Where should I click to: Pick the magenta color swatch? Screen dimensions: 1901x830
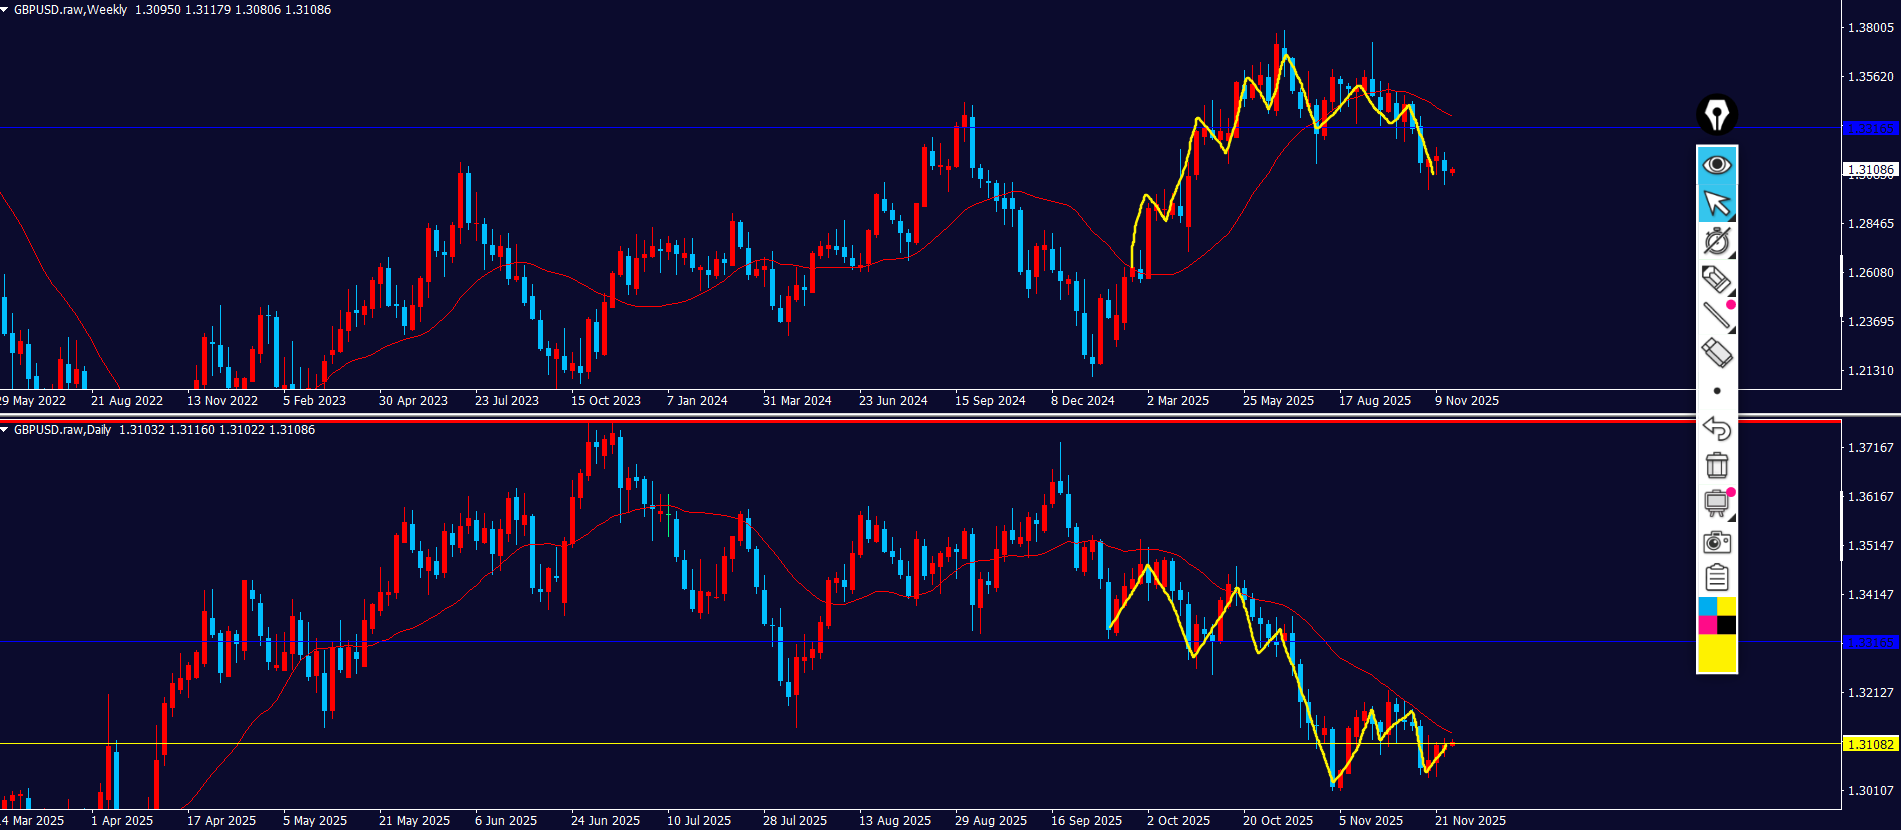pos(1707,625)
